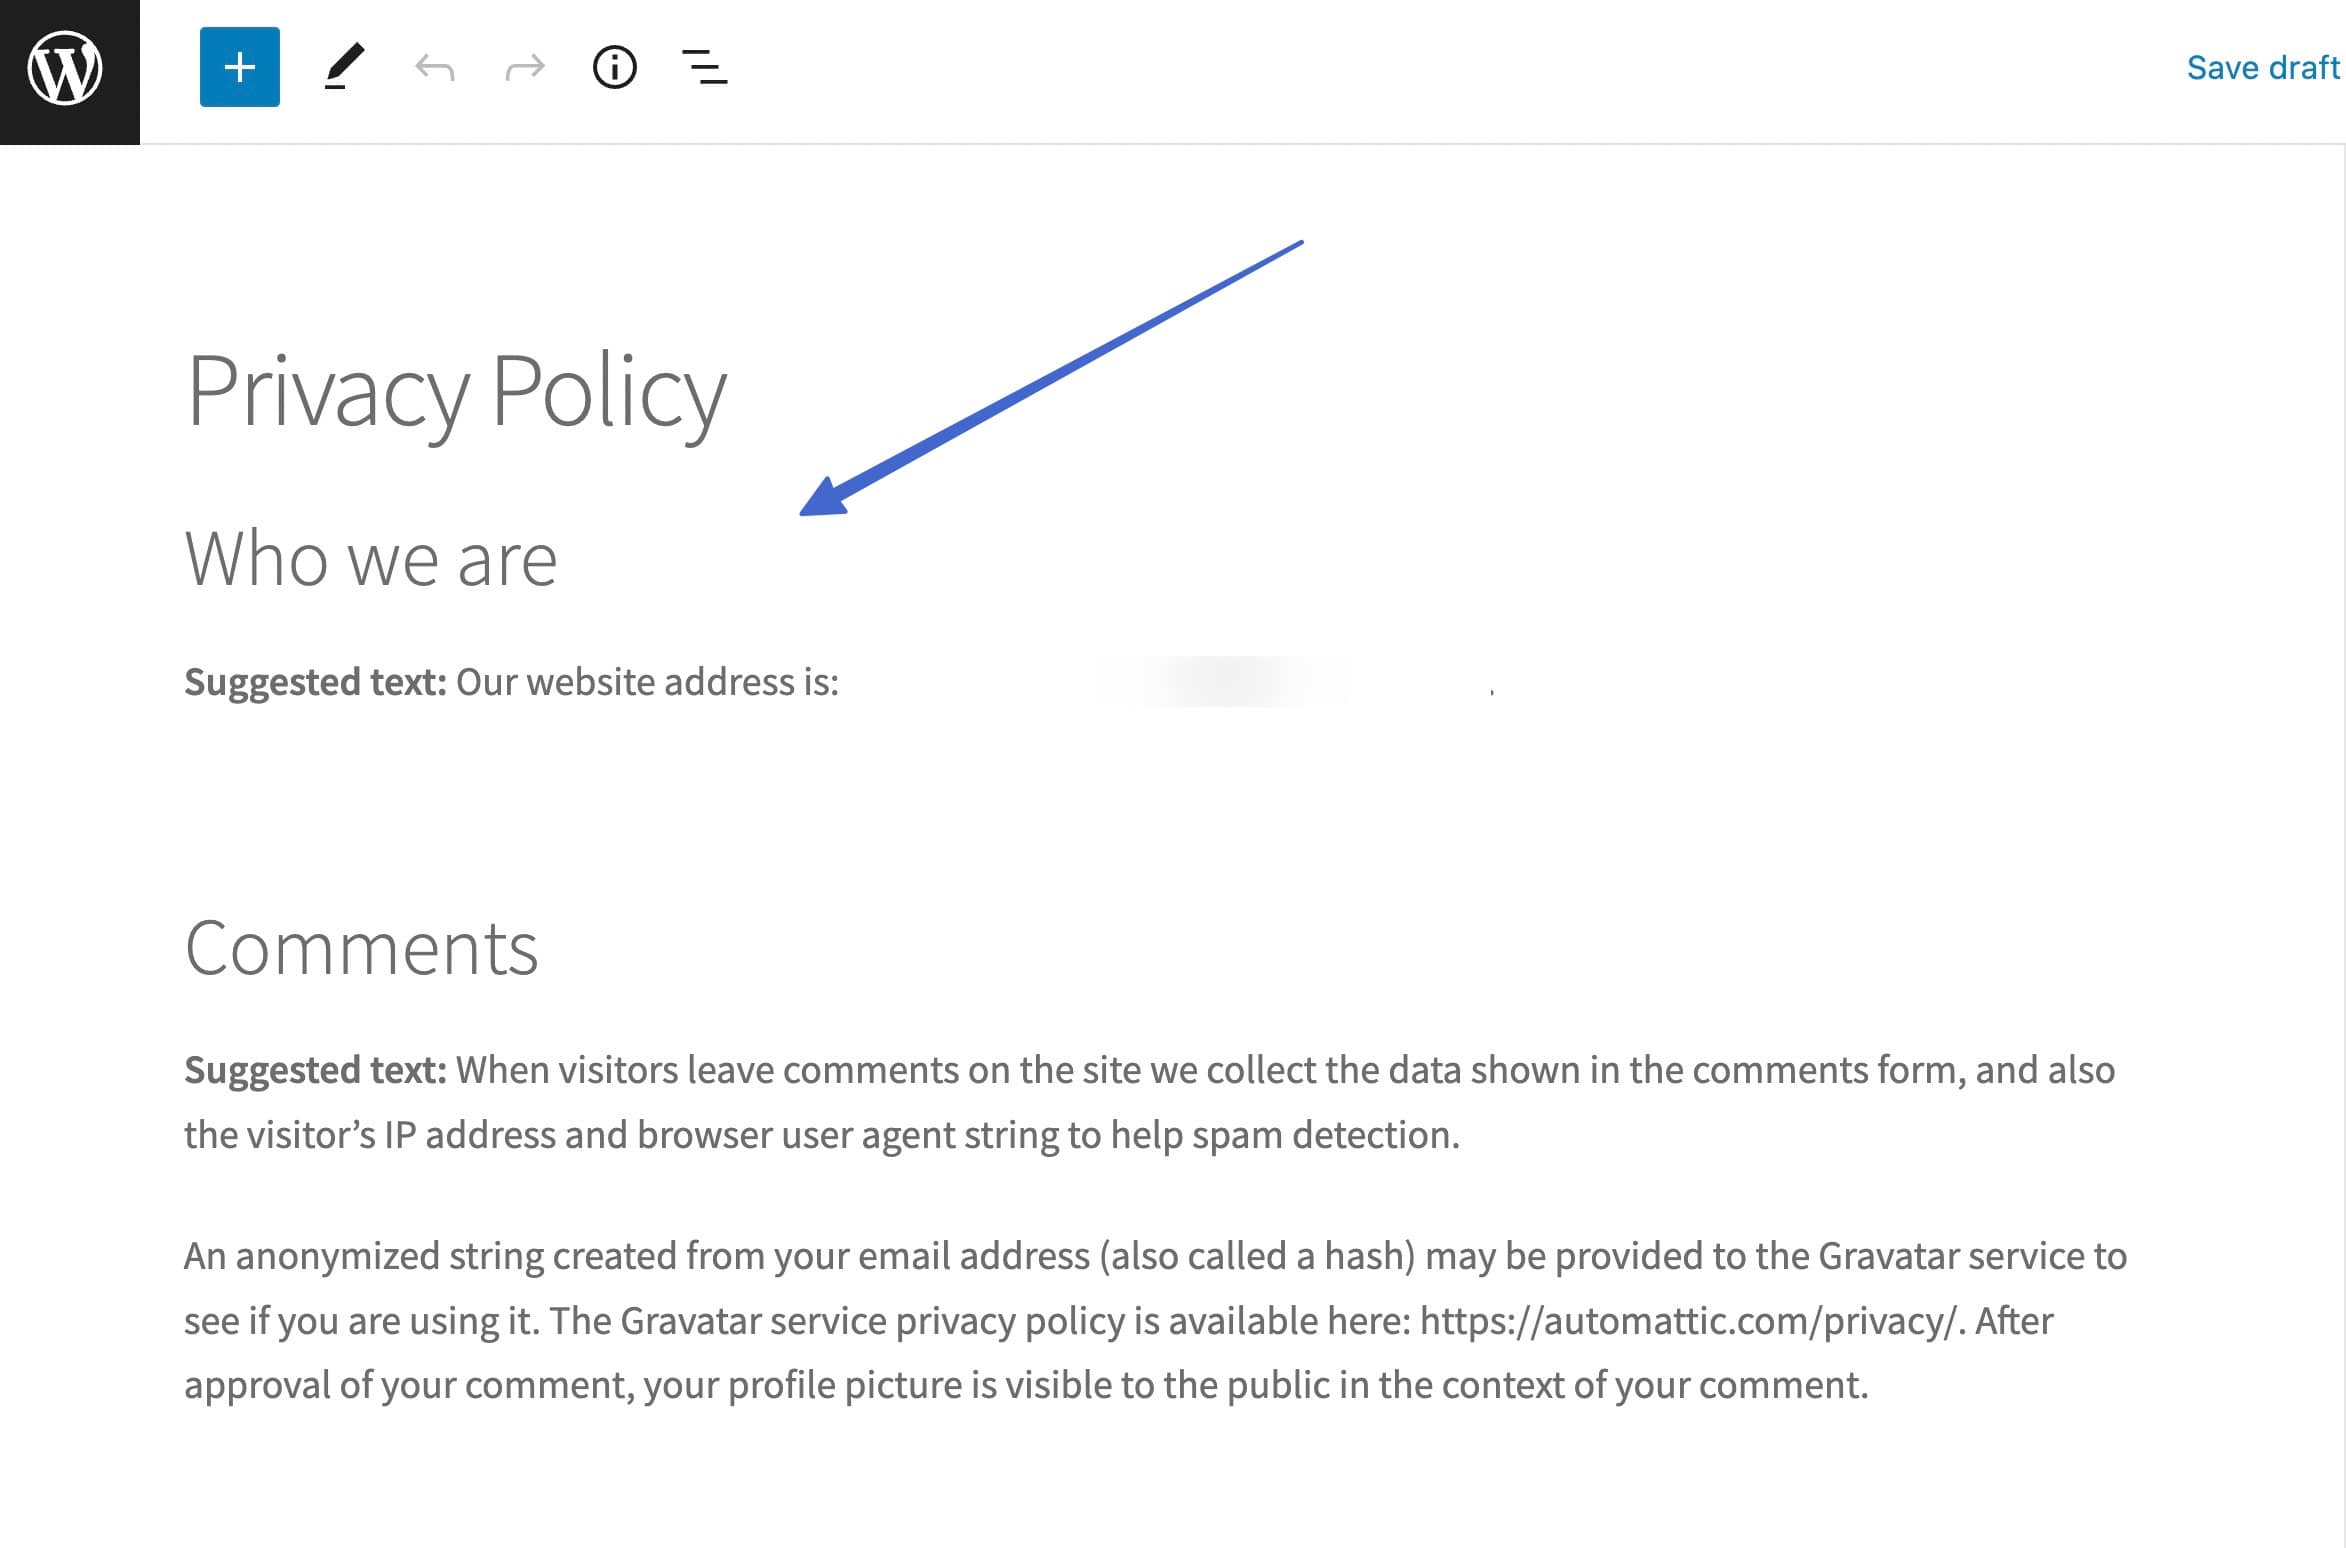Undo the last change
Image resolution: width=2346 pixels, height=1548 pixels.
(435, 68)
